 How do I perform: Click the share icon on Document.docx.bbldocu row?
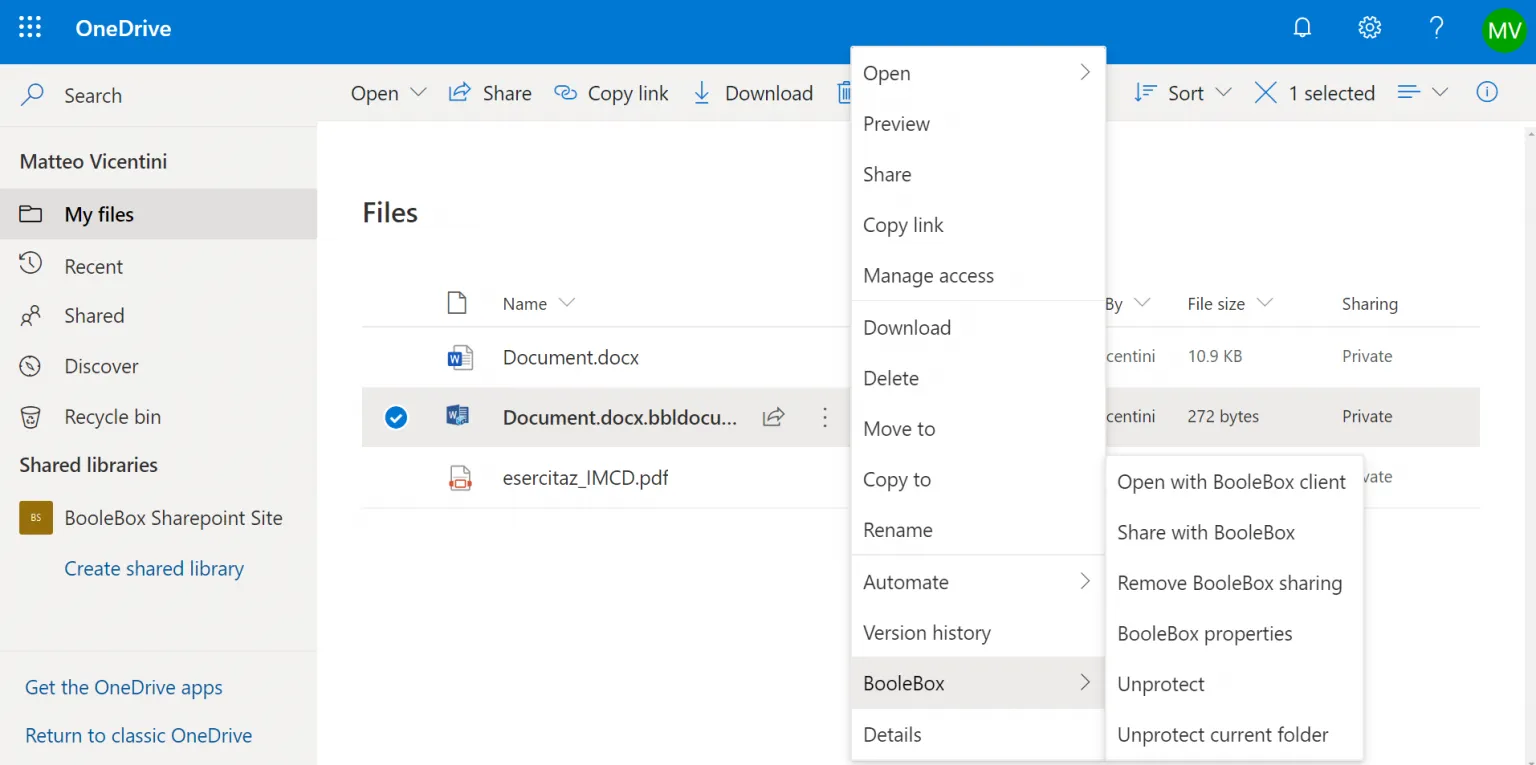773,417
